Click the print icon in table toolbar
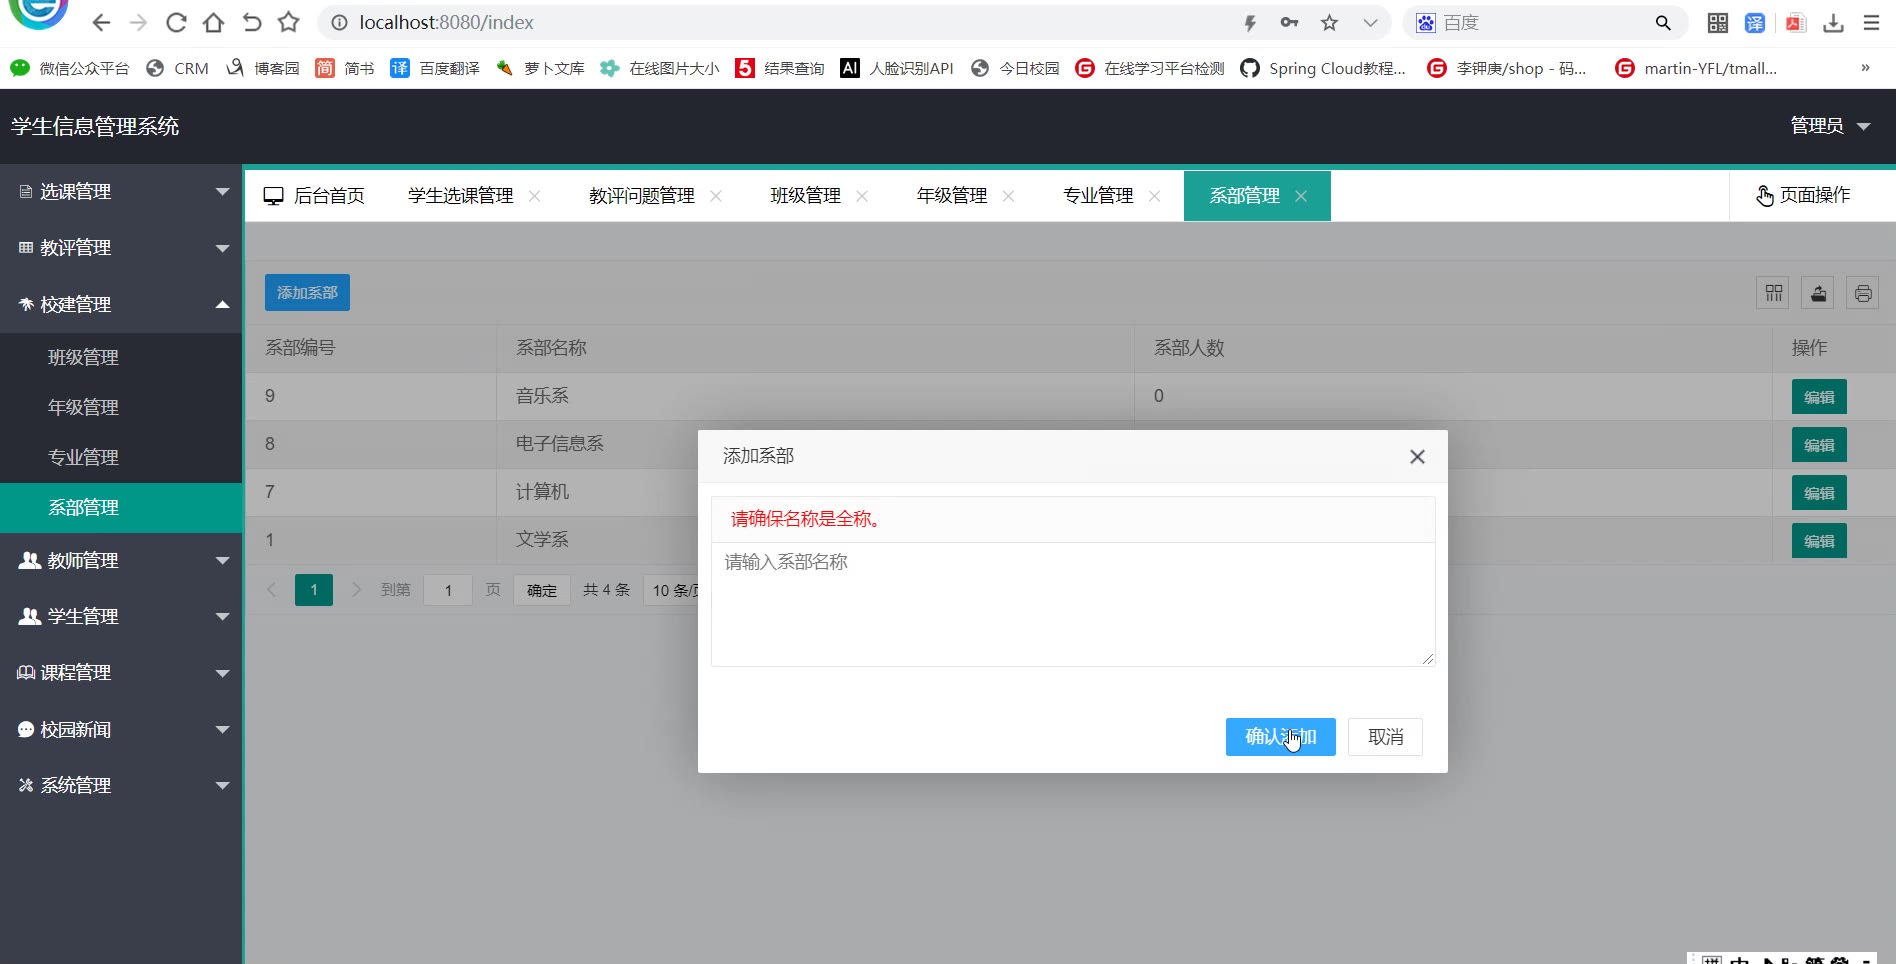Screen dimensions: 1896x964 [x=1862, y=293]
